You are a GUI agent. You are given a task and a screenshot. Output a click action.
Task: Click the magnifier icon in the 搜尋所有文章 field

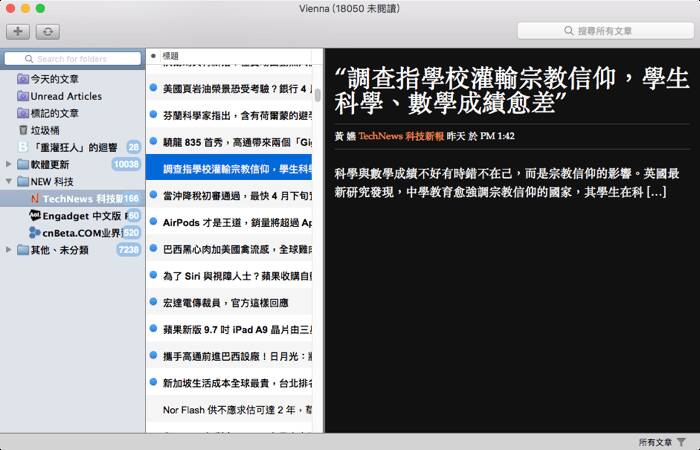point(569,31)
